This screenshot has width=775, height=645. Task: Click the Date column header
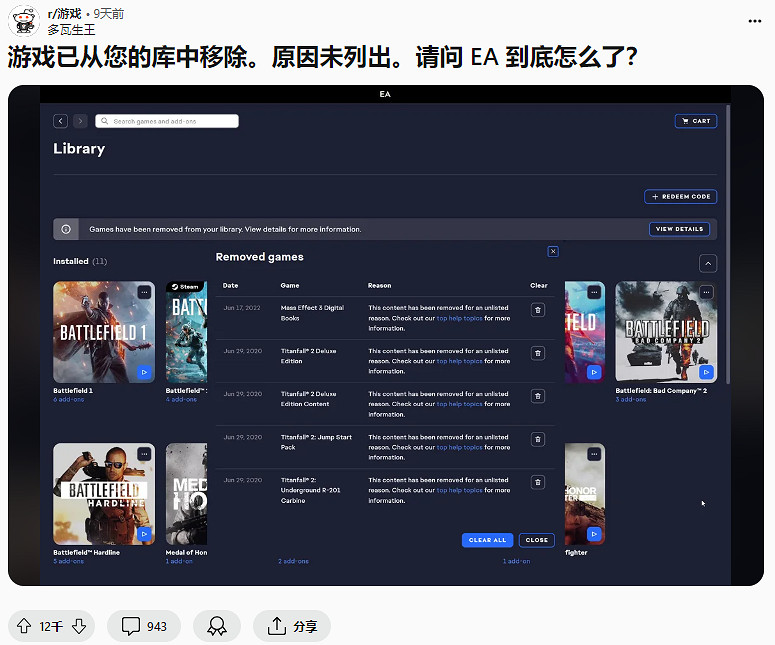pos(230,286)
